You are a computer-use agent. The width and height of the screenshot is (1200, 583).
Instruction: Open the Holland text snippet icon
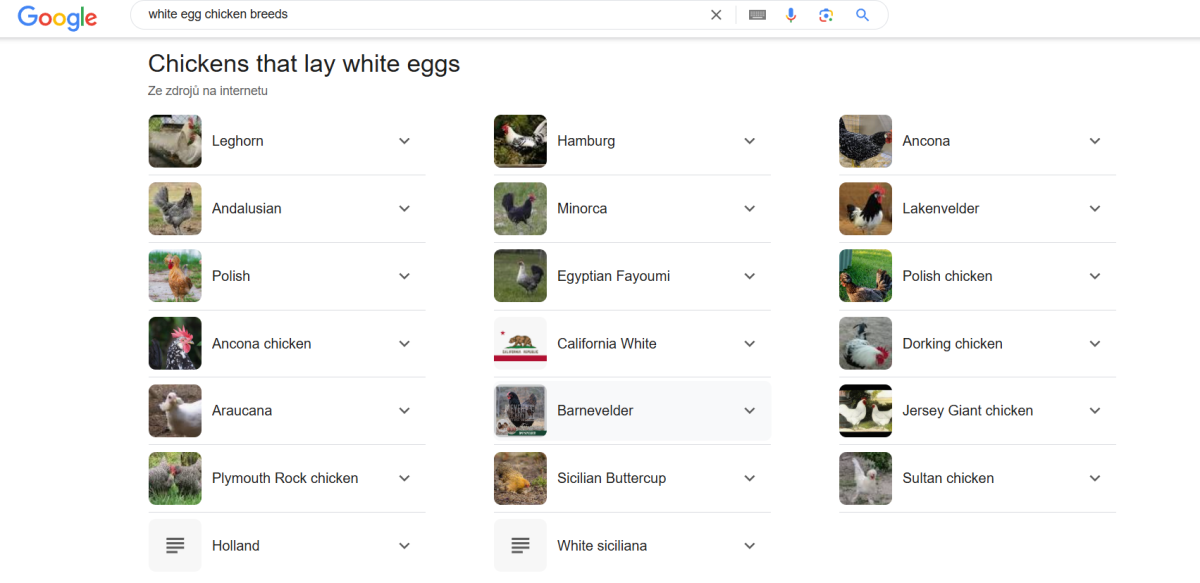coord(175,545)
